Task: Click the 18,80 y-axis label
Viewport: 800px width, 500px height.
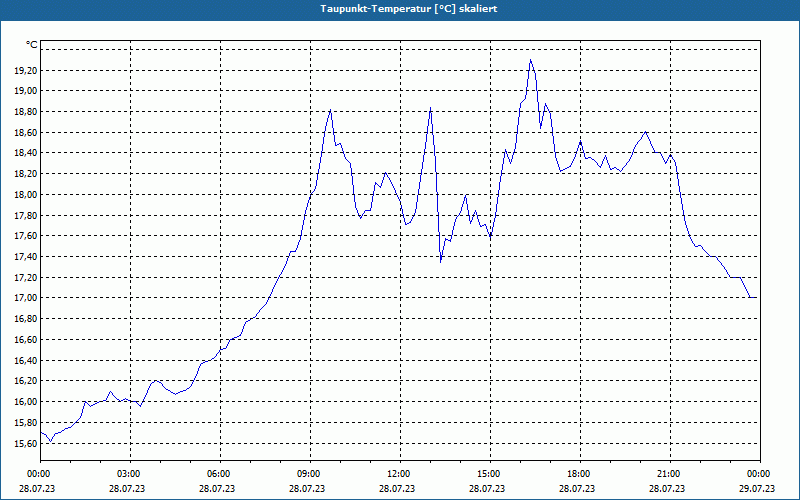Action: pyautogui.click(x=27, y=112)
